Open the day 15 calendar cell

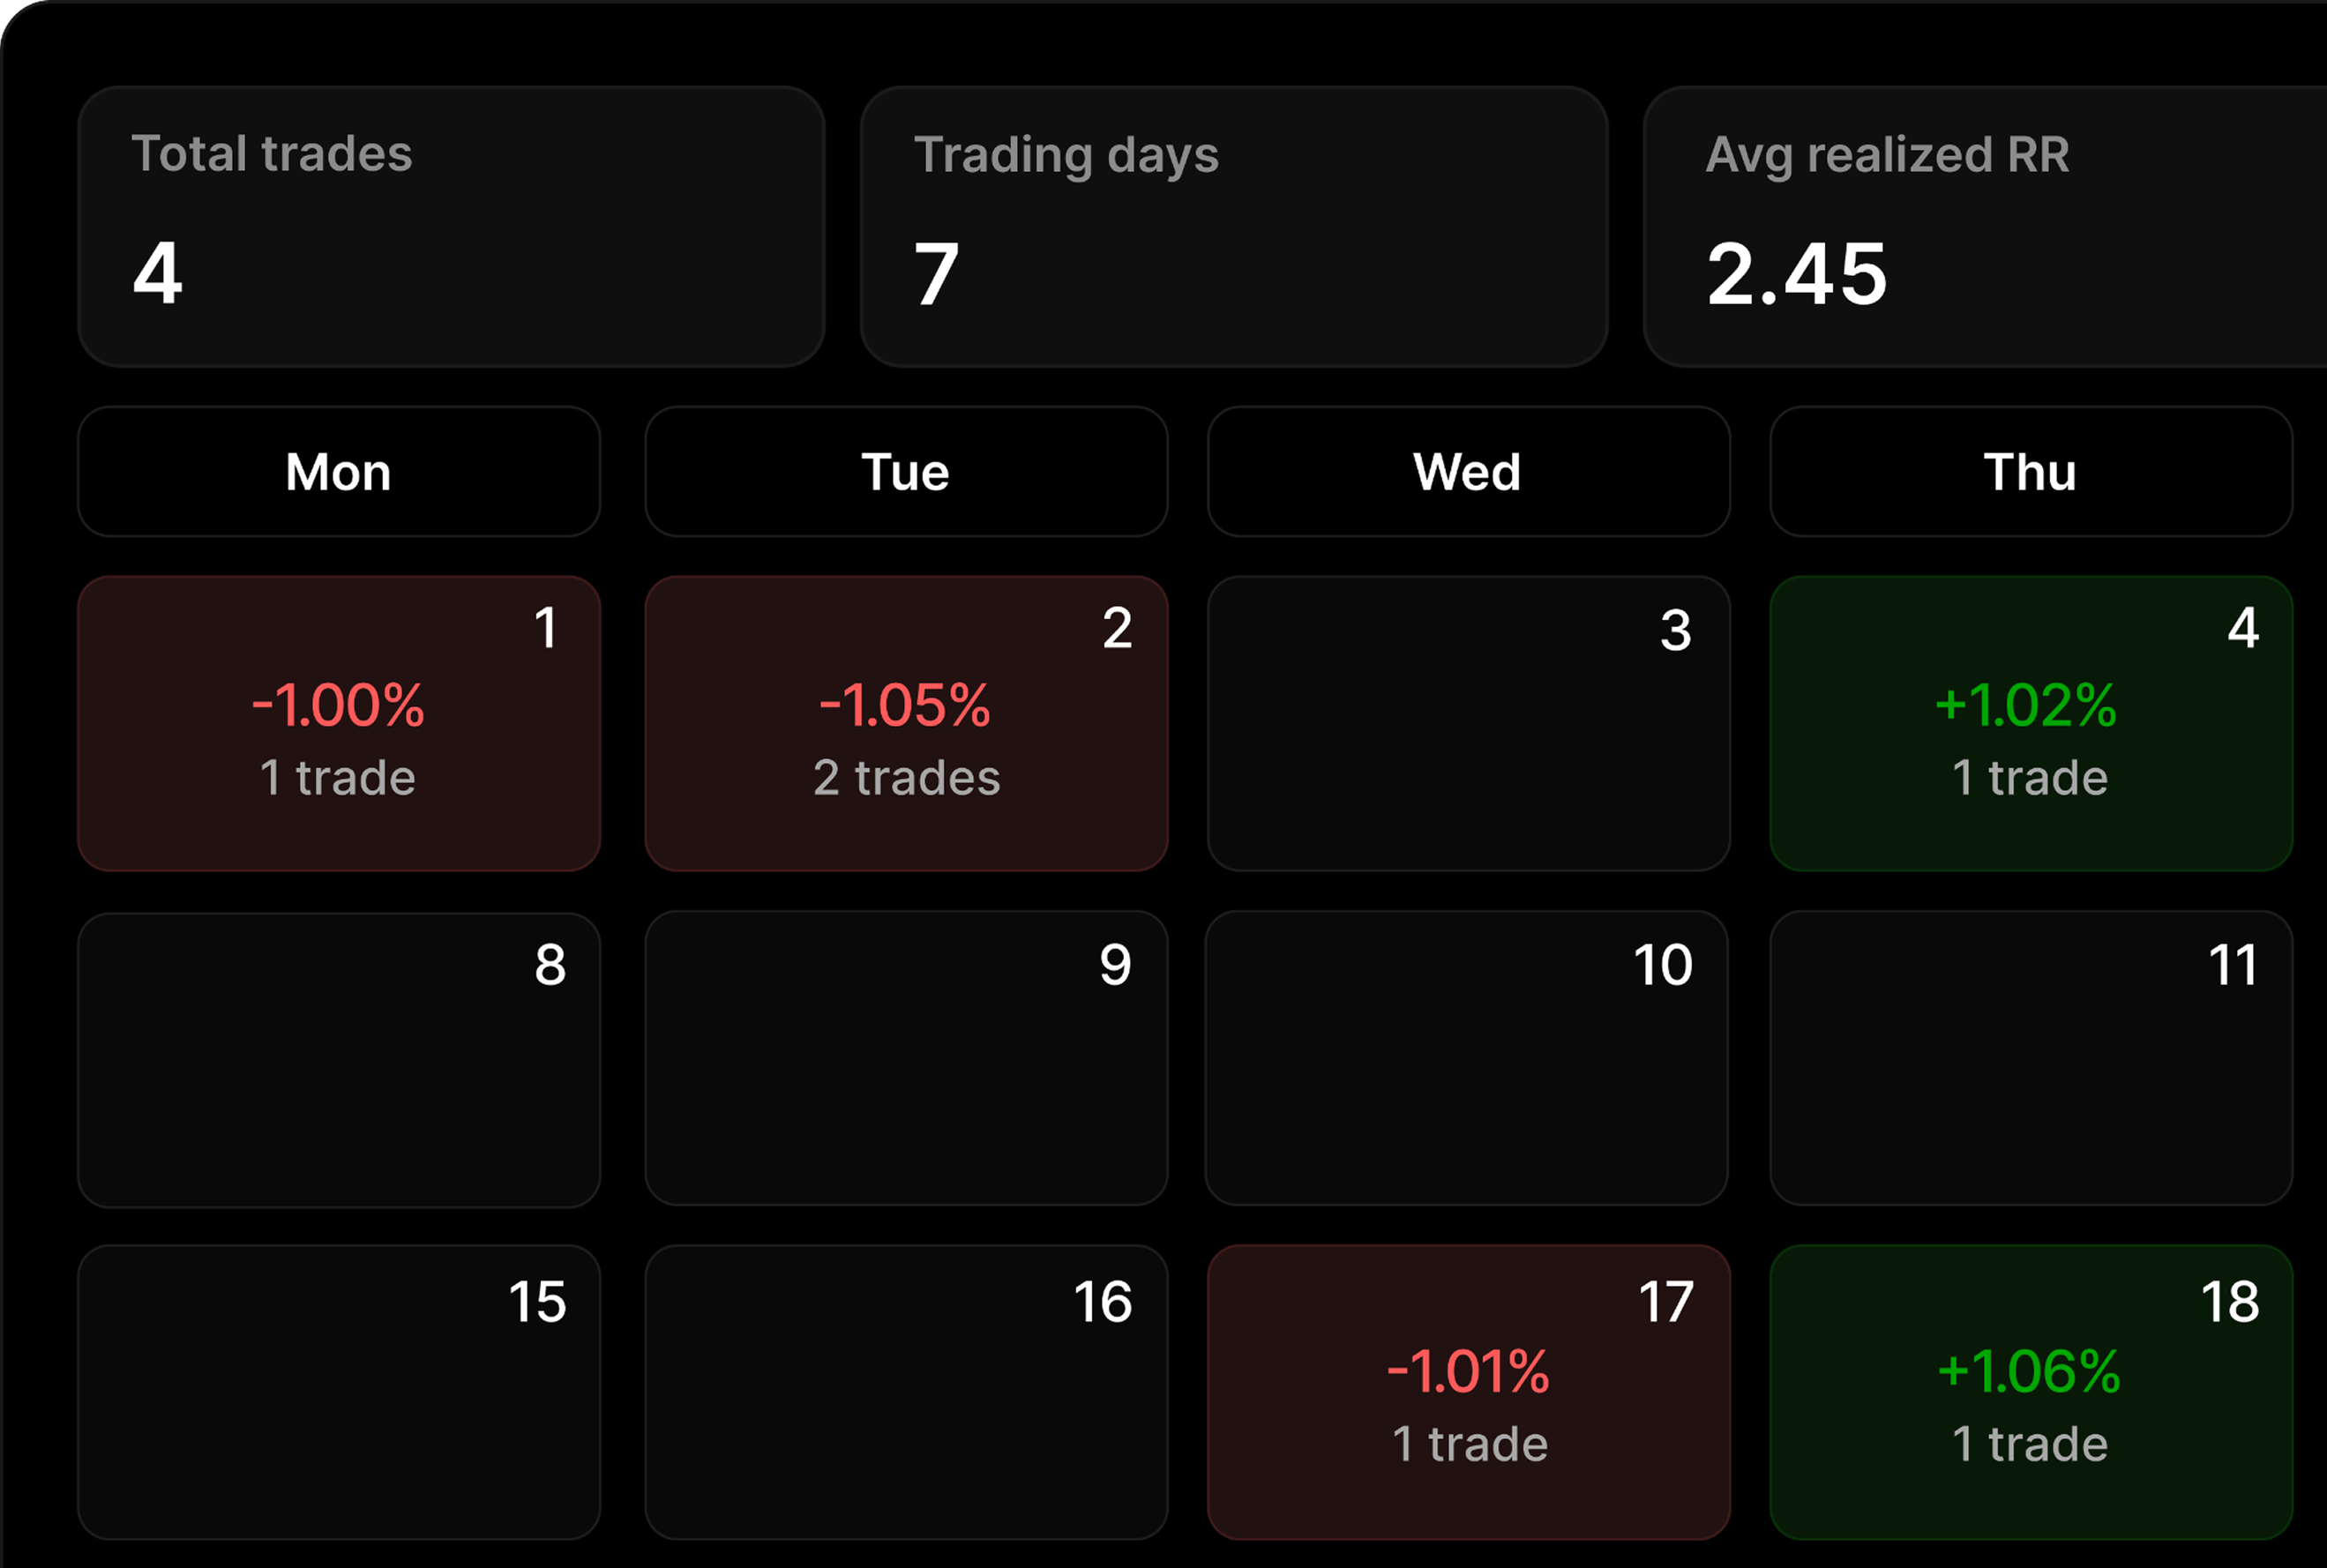pyautogui.click(x=338, y=1392)
